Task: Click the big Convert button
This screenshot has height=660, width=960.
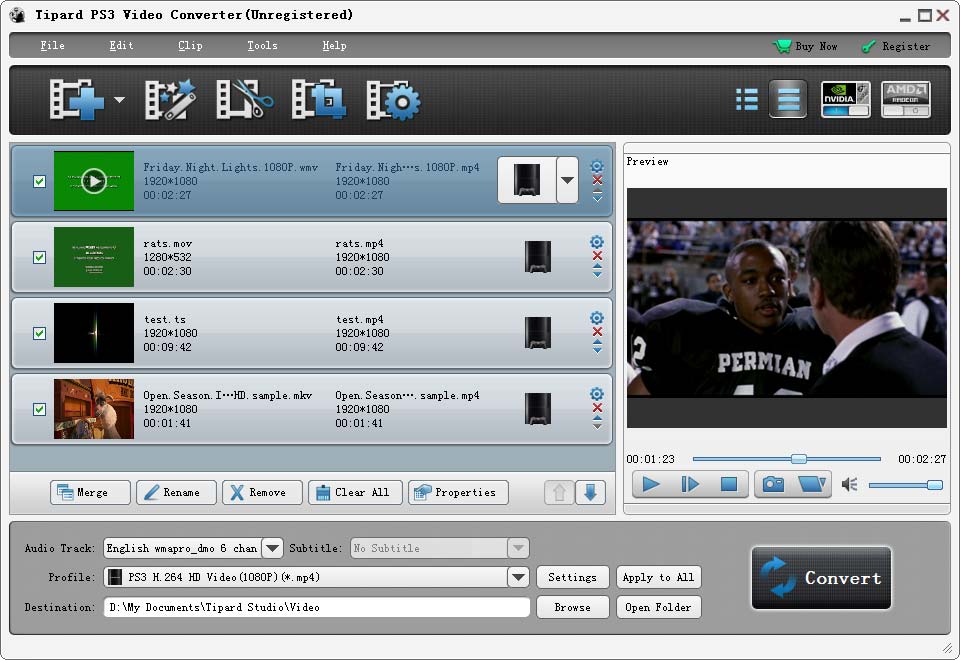Action: (821, 577)
